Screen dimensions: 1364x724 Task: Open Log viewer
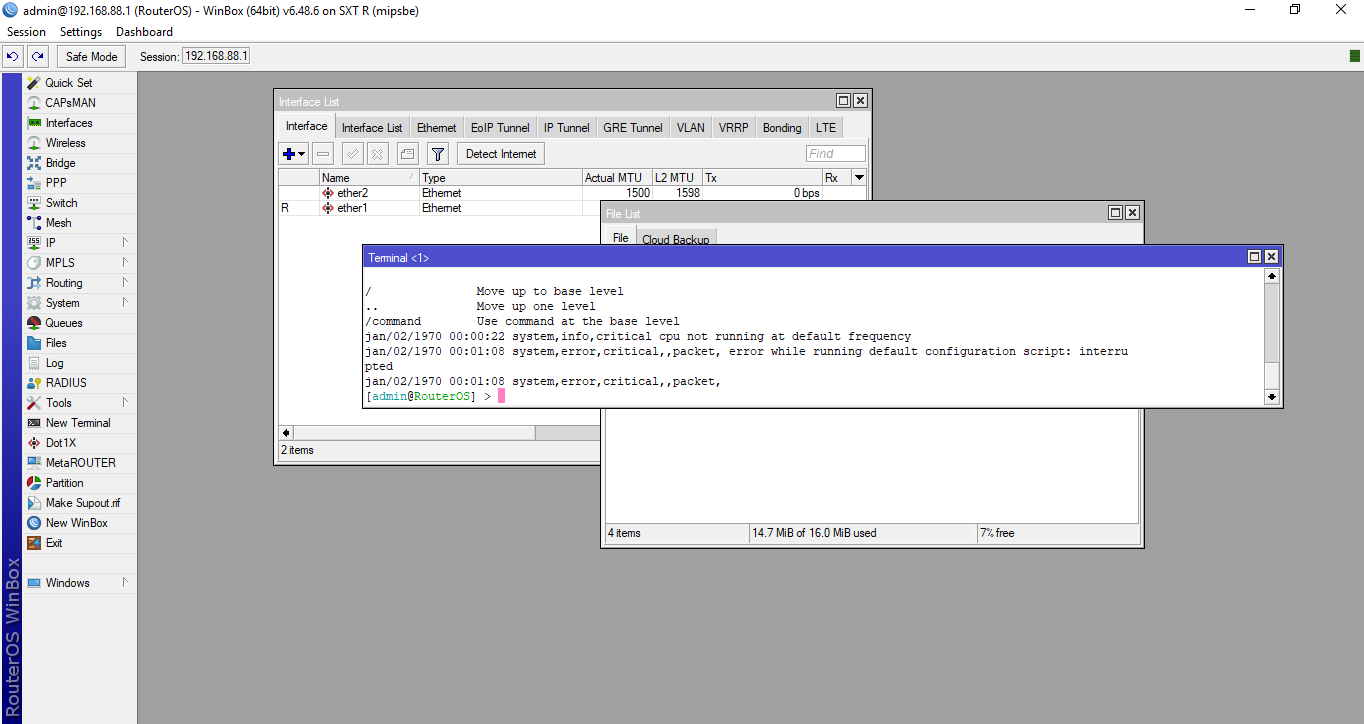(x=54, y=363)
